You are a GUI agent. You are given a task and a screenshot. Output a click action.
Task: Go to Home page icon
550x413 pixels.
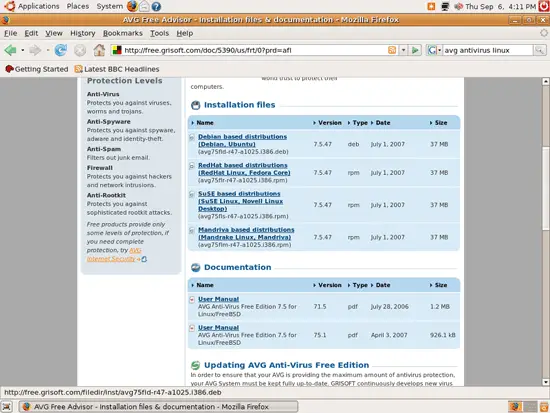(99, 50)
